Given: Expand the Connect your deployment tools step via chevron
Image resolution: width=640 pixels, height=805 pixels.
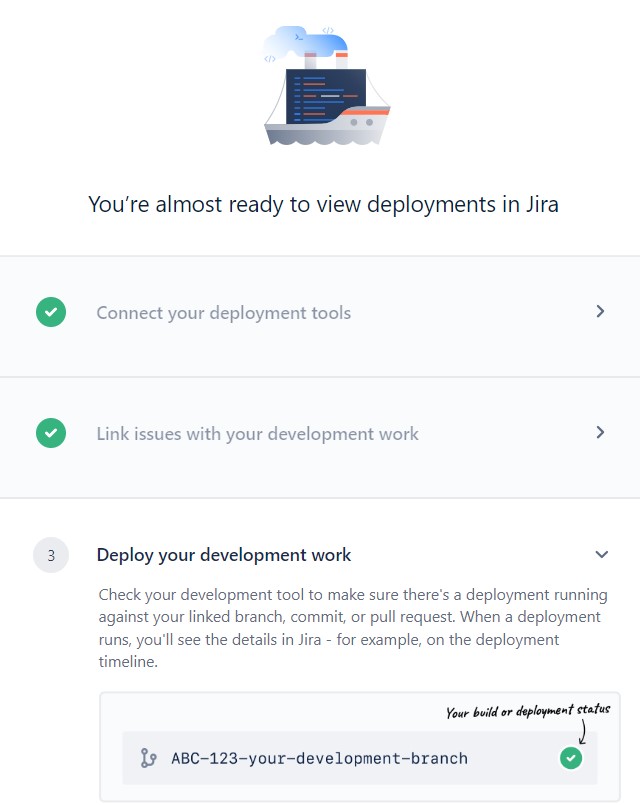Looking at the screenshot, I should pos(600,311).
